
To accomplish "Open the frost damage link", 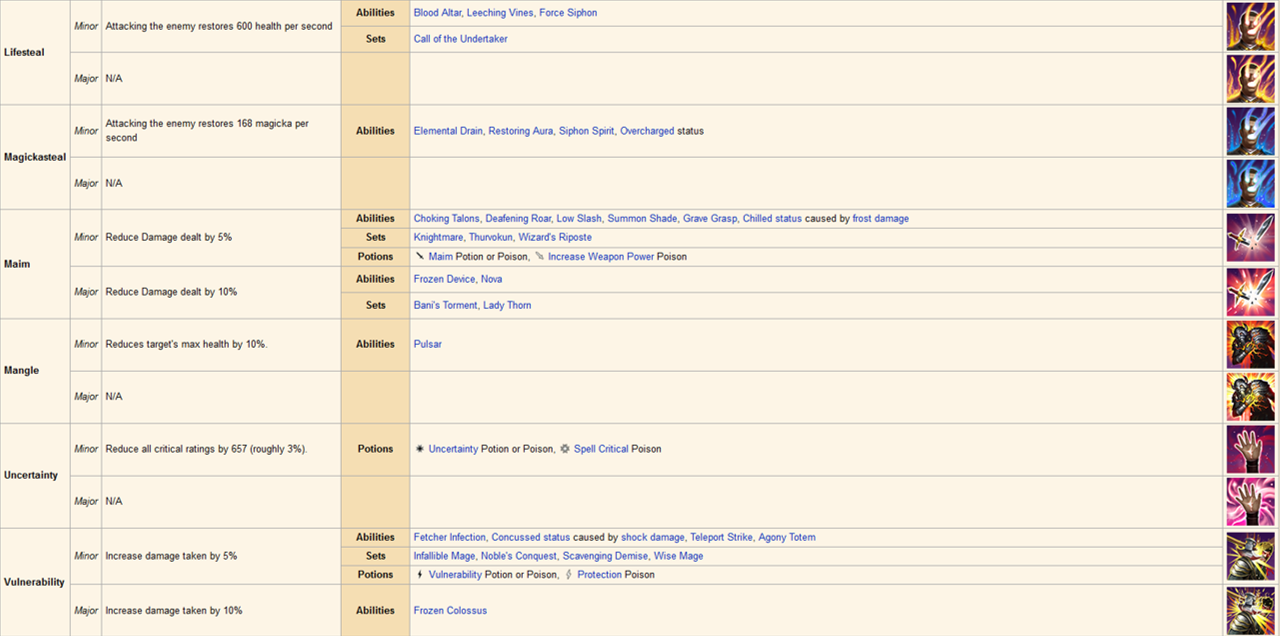I will [881, 218].
